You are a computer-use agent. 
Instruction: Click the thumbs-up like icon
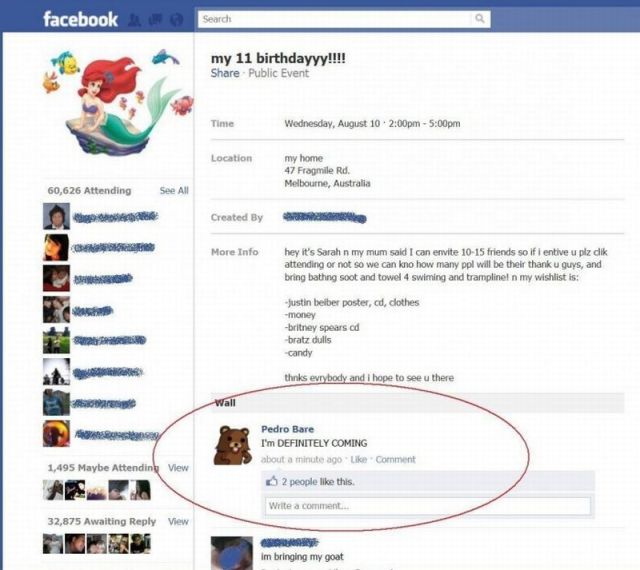coord(271,481)
